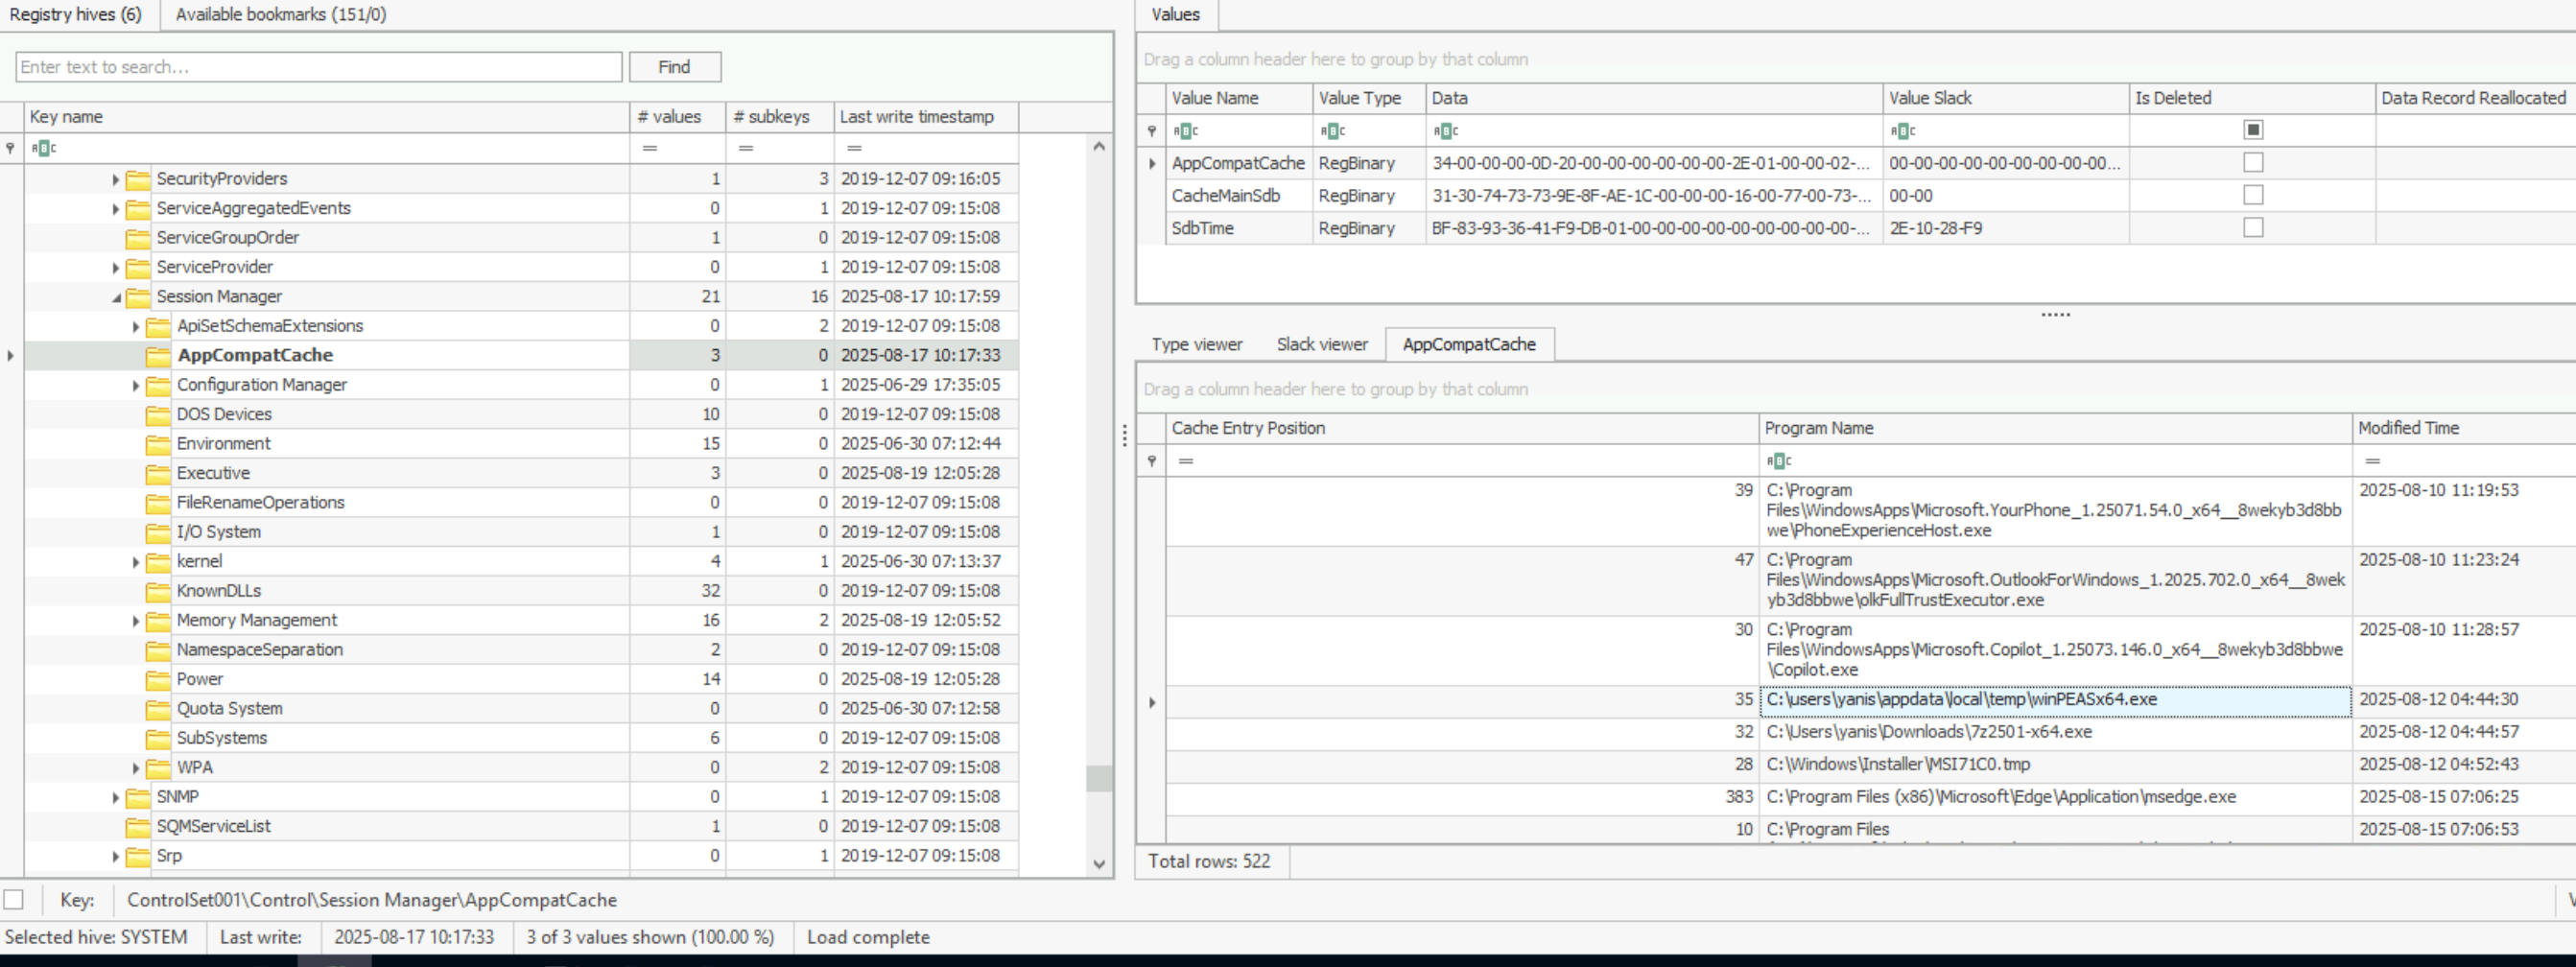The height and width of the screenshot is (967, 2576).
Task: Sort by the Modified Time column header
Action: coord(2464,428)
